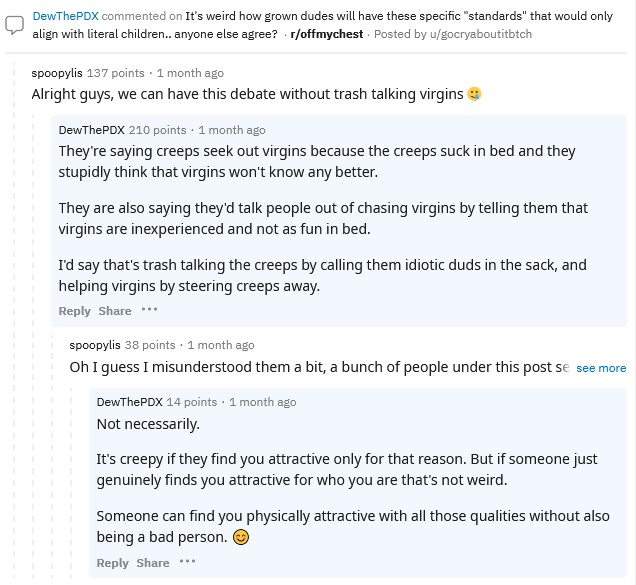636x585 pixels.
Task: Open more options on the 210-point comment
Action: pos(150,310)
